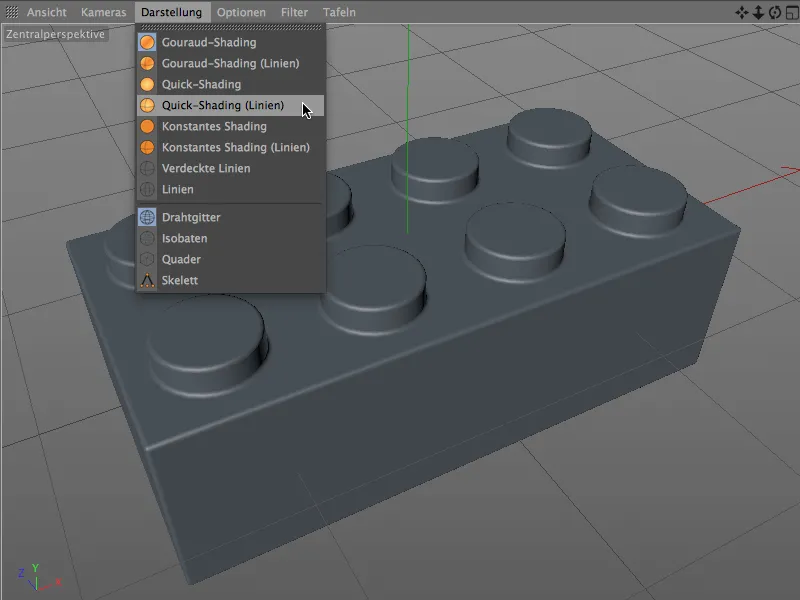Click the Konstantes Shading (Linien) icon
This screenshot has width=800, height=600.
147,147
